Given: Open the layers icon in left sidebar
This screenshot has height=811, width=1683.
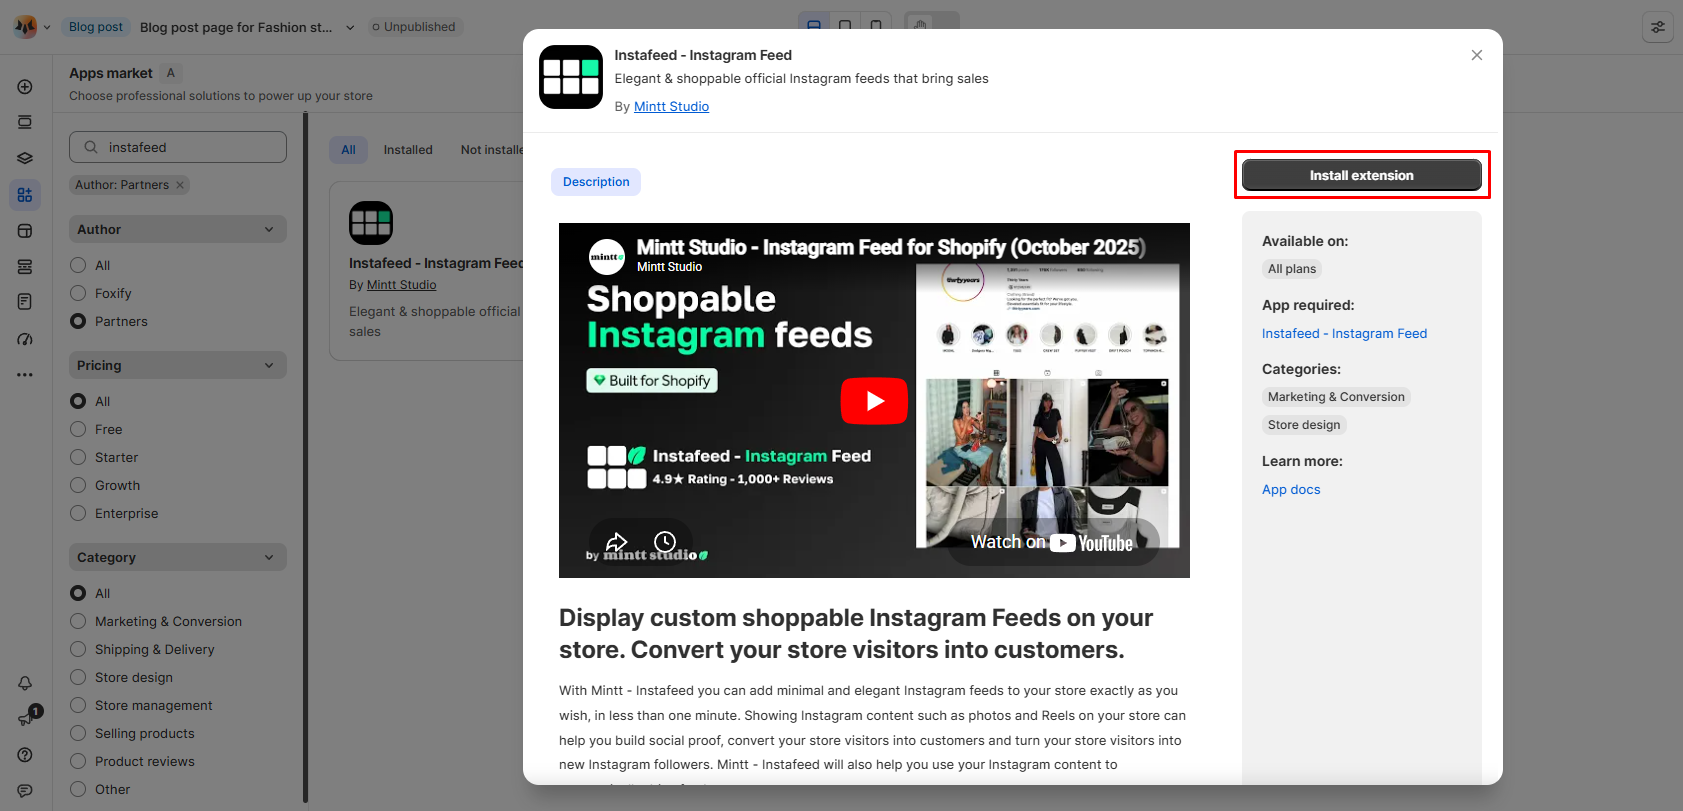Looking at the screenshot, I should point(25,159).
